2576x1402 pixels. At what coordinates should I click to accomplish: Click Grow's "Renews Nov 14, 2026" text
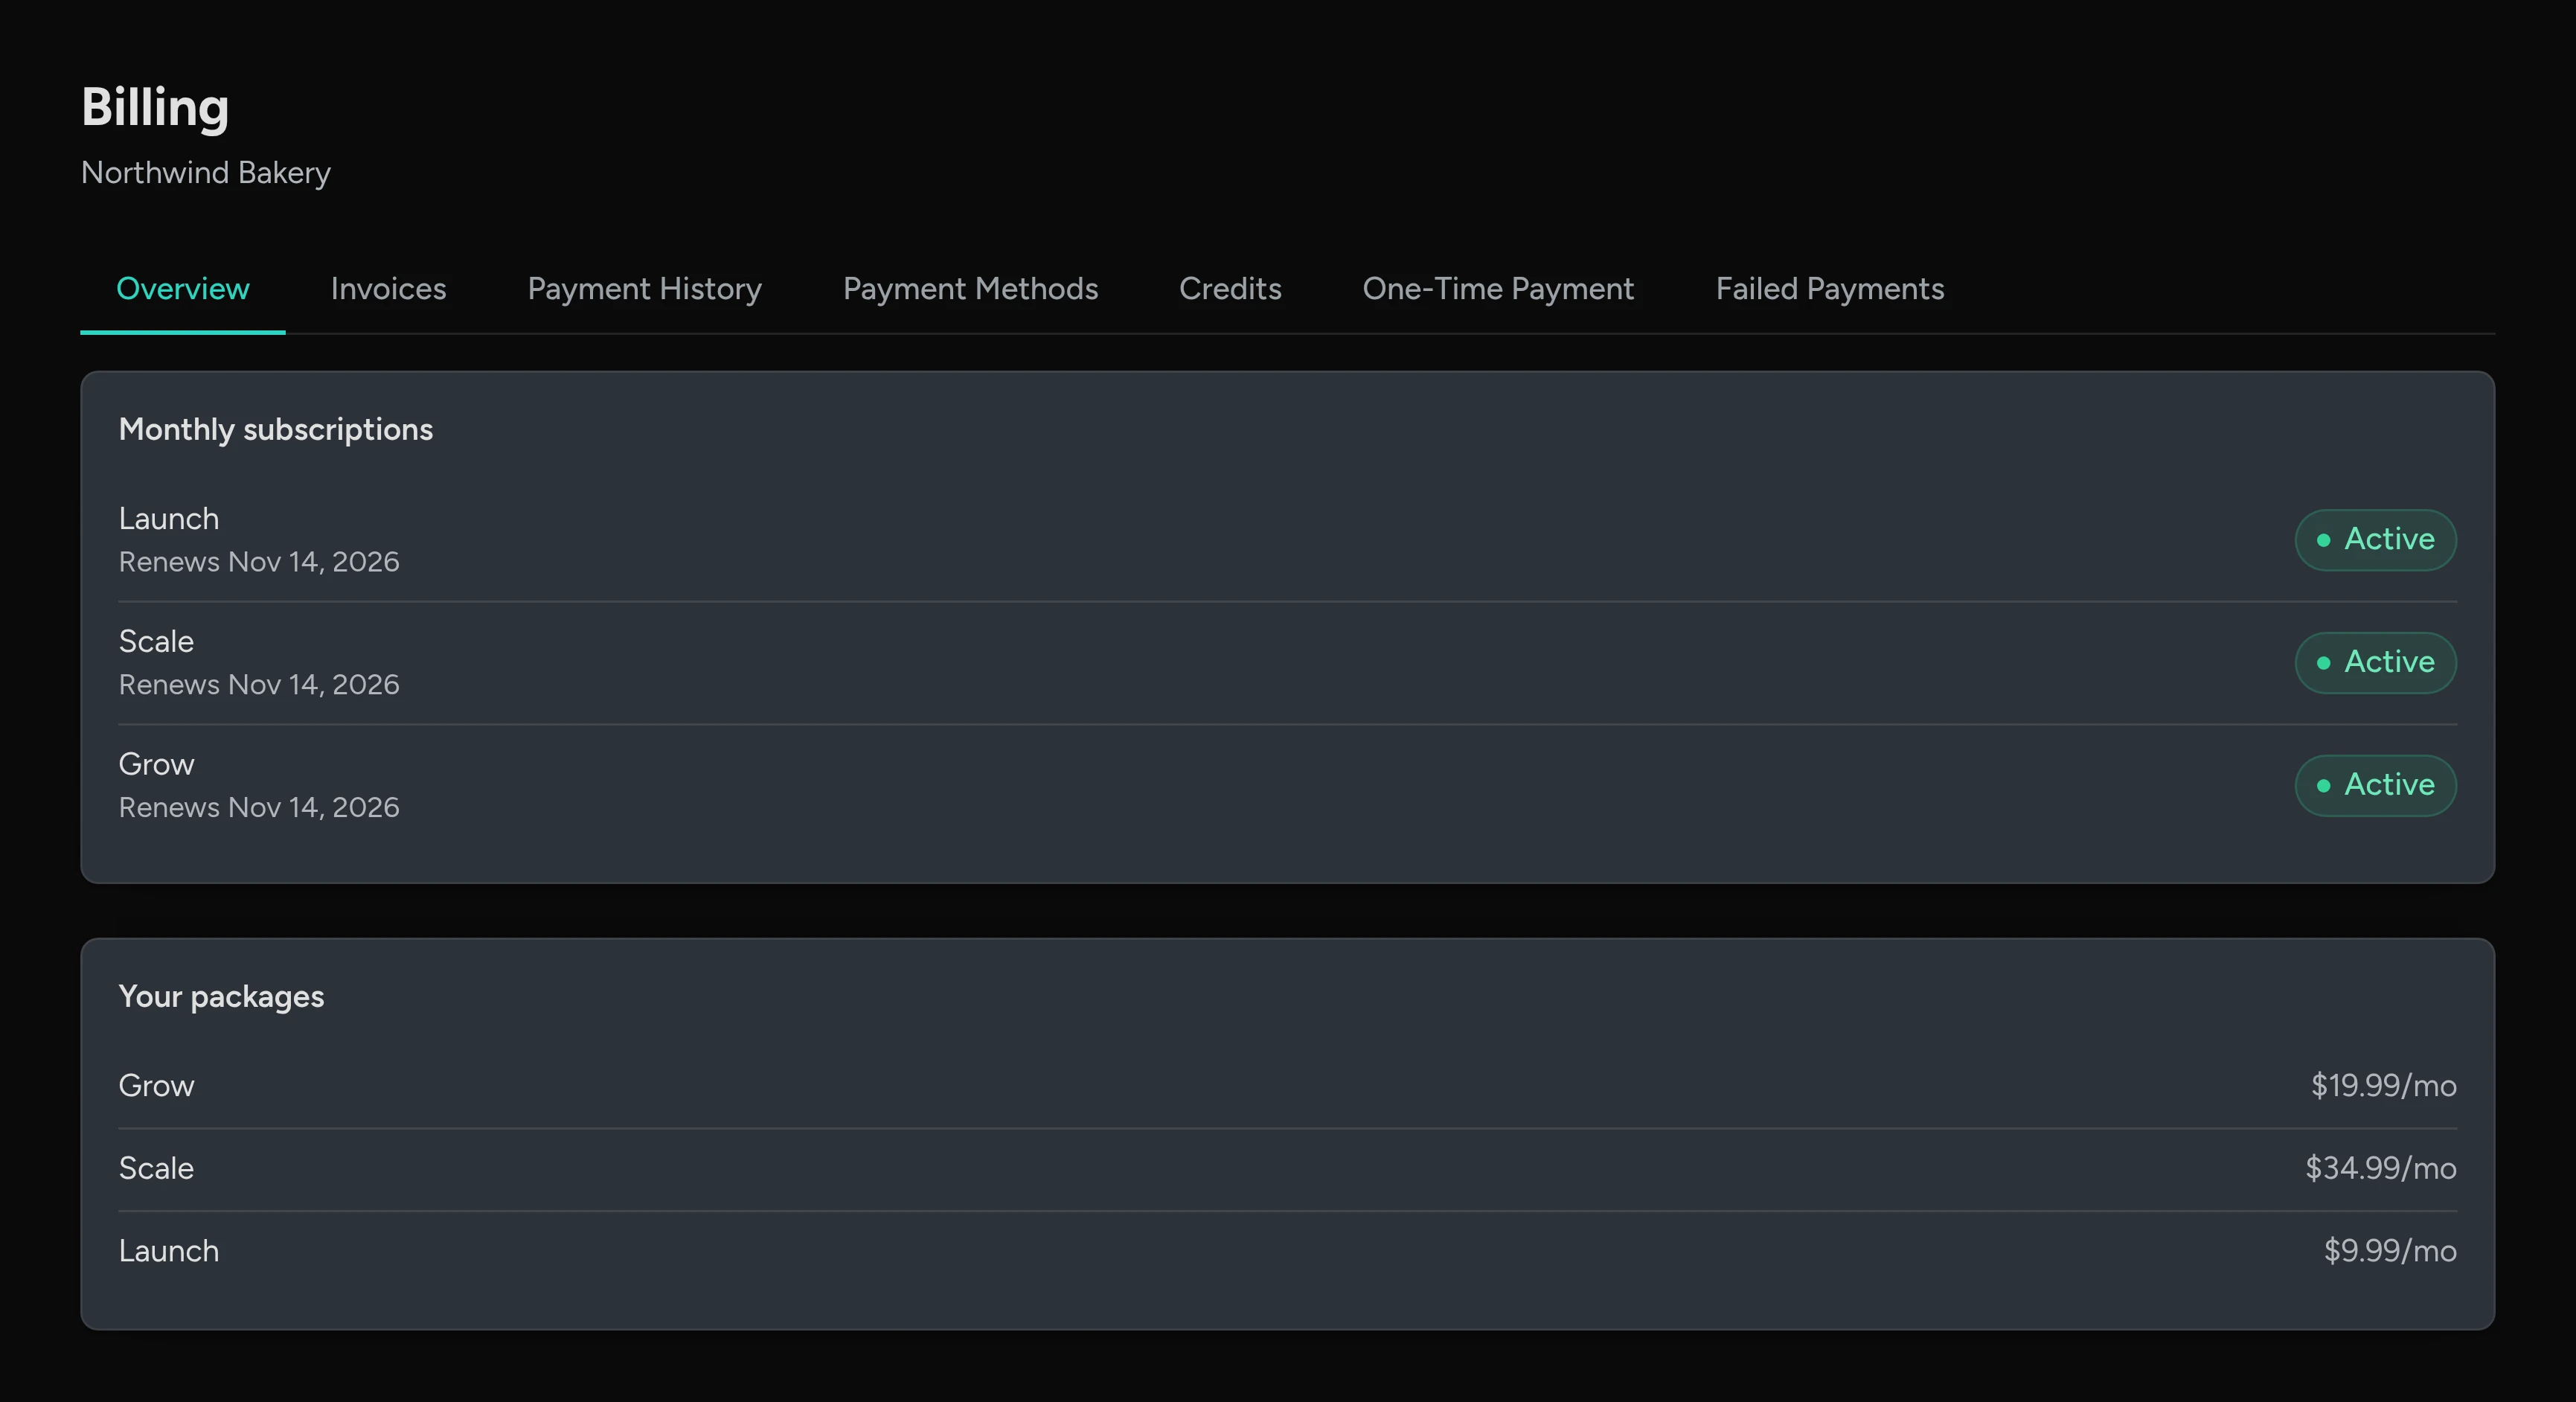259,808
